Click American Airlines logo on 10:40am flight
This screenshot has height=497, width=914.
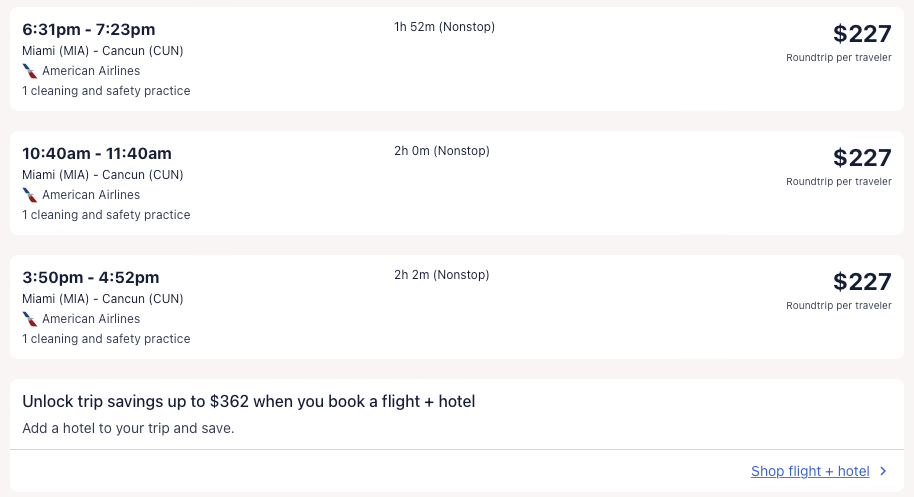click(x=30, y=195)
